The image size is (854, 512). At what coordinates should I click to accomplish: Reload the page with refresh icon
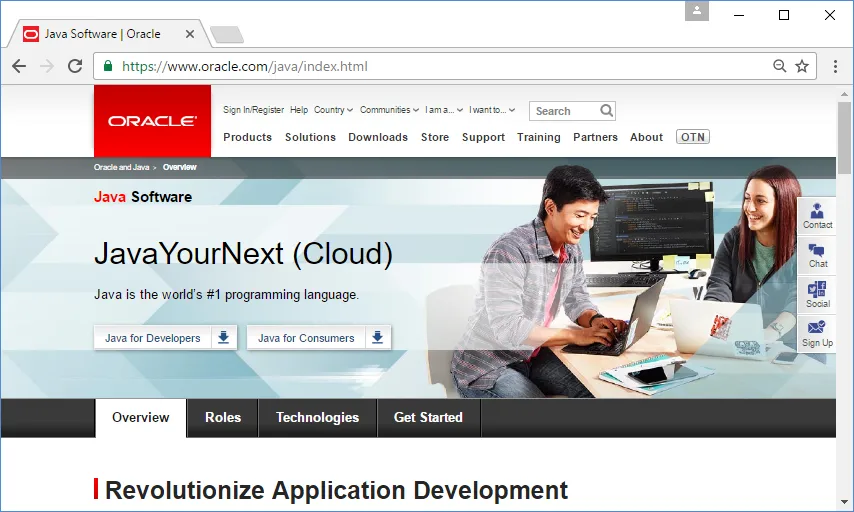pos(74,66)
